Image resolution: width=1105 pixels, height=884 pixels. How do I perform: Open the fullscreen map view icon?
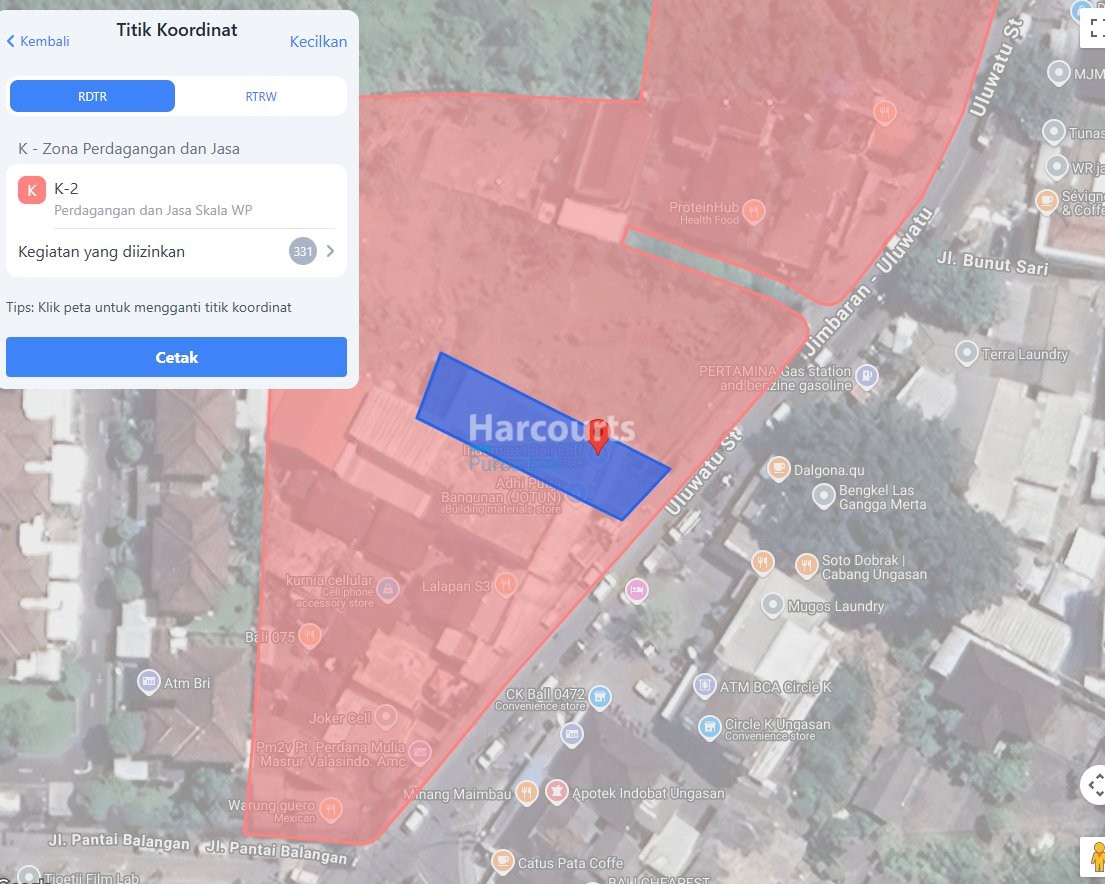coord(1094,27)
